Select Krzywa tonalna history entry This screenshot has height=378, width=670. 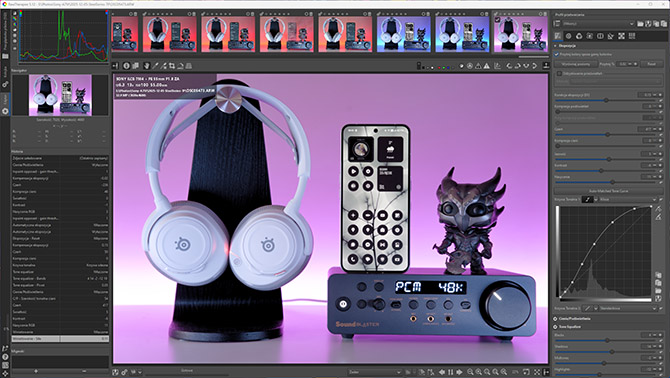coord(60,265)
